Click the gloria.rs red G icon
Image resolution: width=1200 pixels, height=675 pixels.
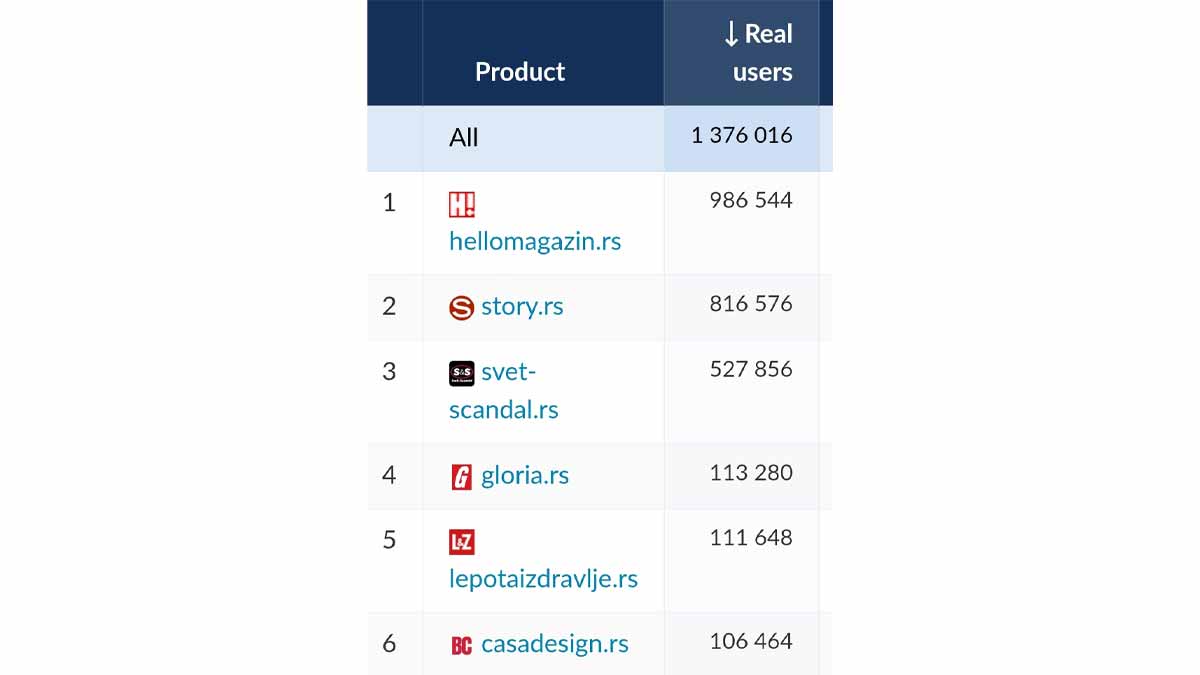pos(461,477)
